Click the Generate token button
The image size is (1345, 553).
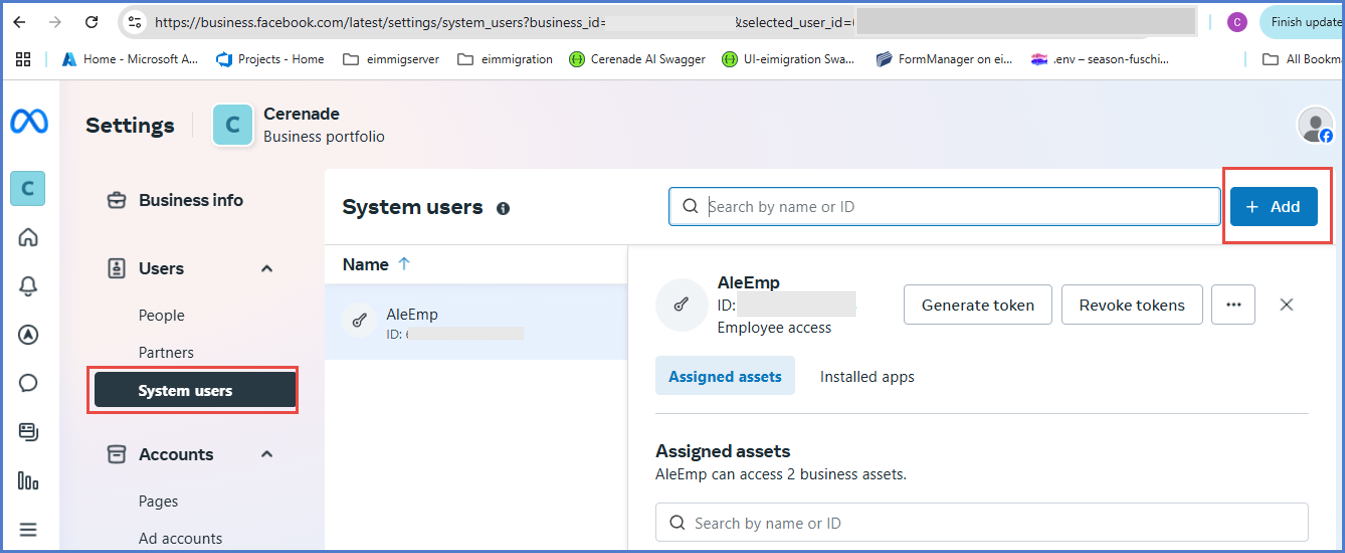977,305
